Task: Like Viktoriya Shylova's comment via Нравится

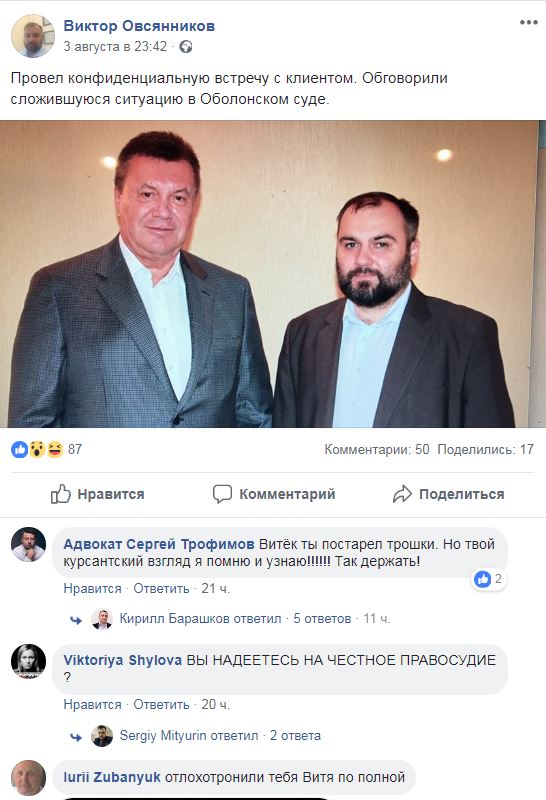Action: tap(92, 705)
